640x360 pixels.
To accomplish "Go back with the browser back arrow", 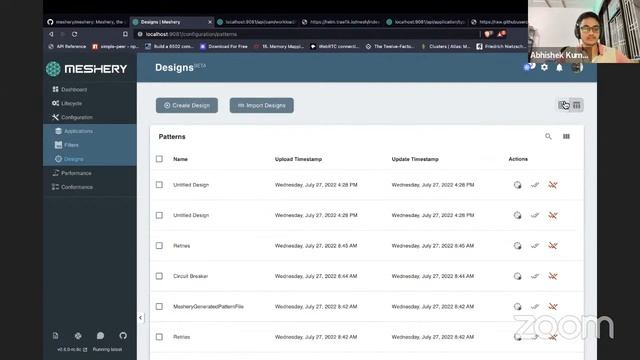I will [x=51, y=34].
